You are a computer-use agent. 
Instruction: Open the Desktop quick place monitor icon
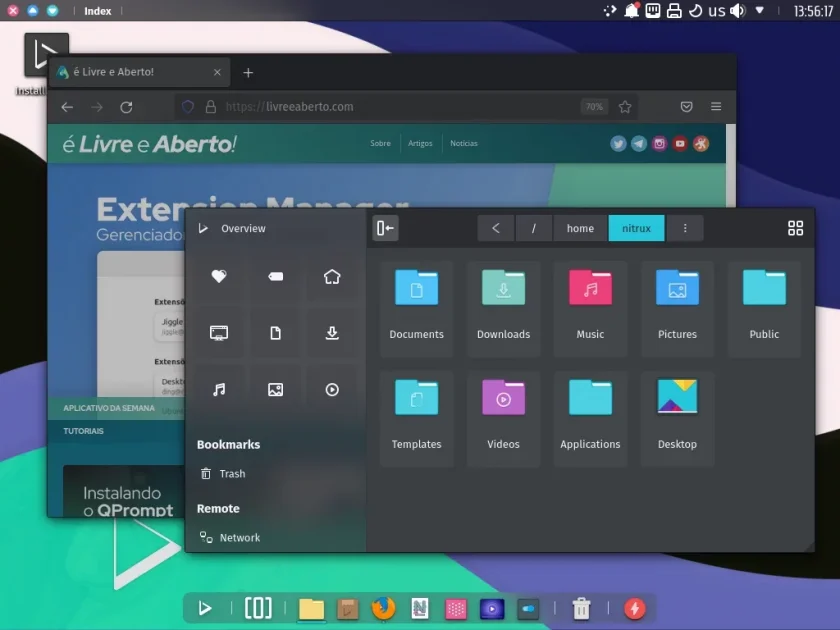click(219, 333)
